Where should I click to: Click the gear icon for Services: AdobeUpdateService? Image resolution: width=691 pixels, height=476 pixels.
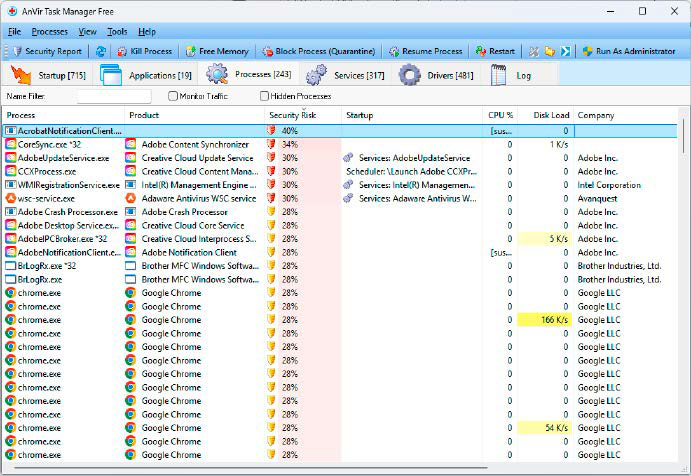(x=349, y=157)
